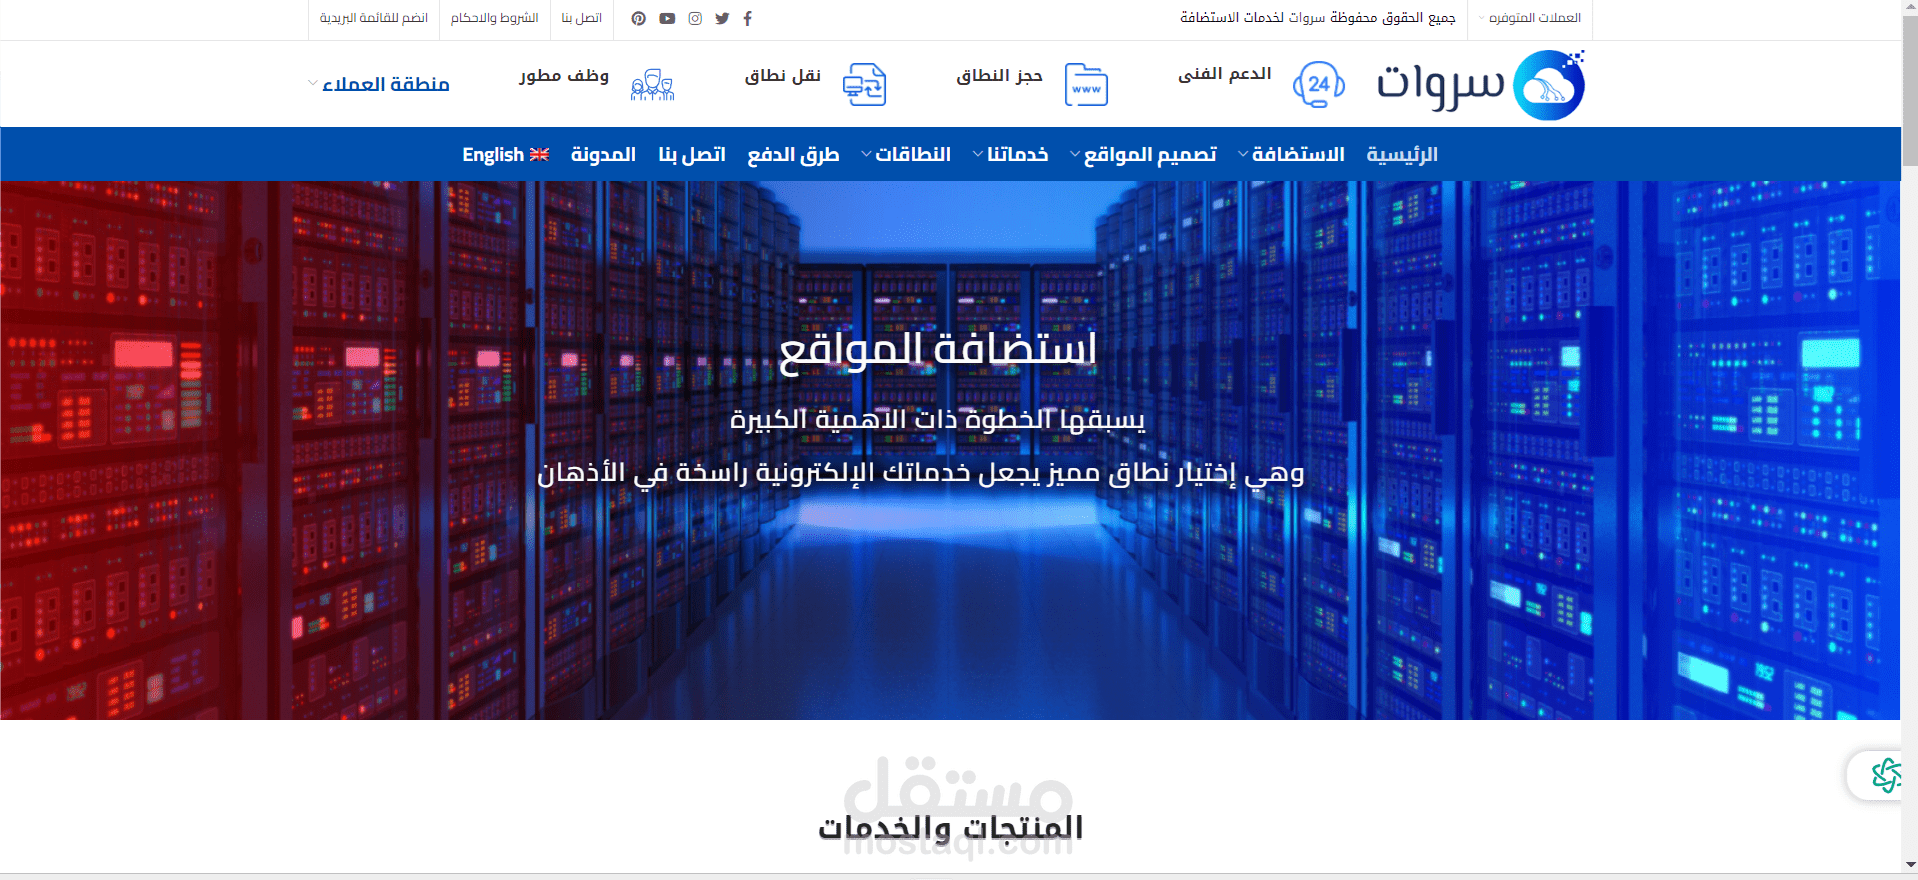Viewport: 1918px width, 880px height.
Task: Open انضم للقائمة البريدية mailing list link
Action: 374,18
